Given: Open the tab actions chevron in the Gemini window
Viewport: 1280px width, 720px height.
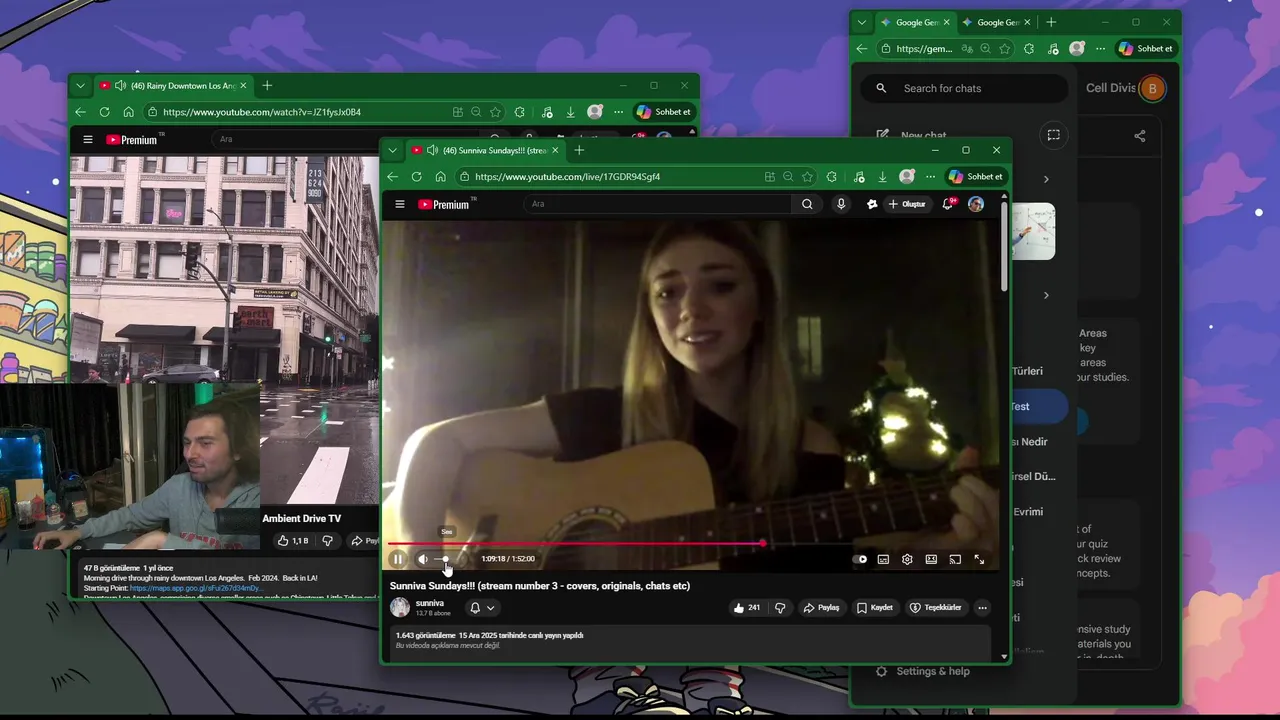Looking at the screenshot, I should coord(862,22).
